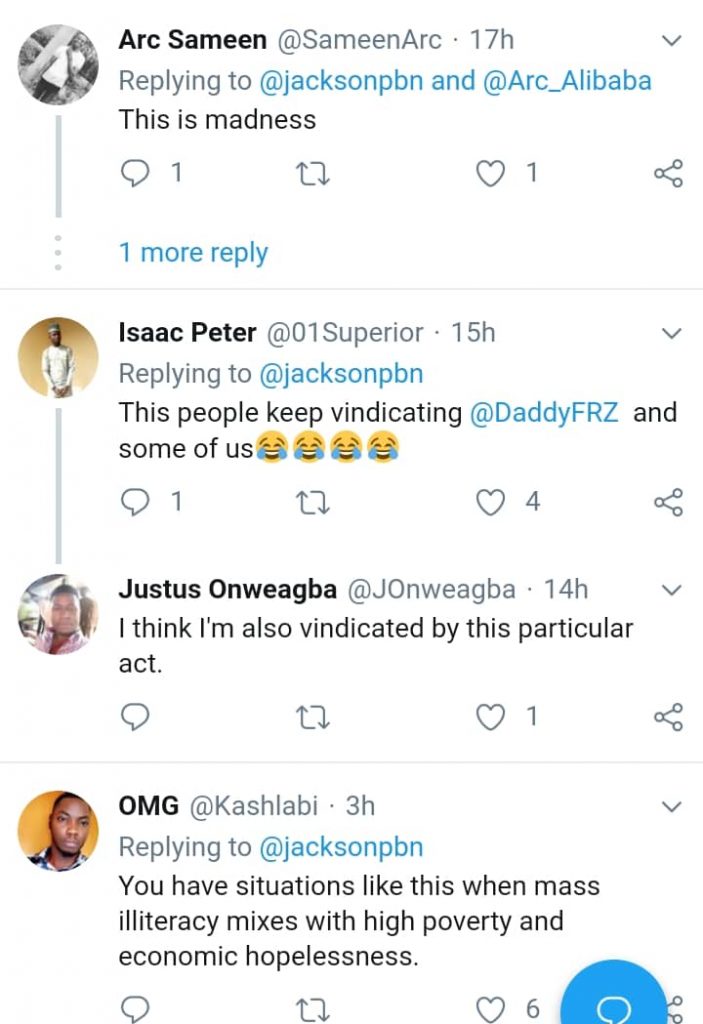
Task: Open dropdown menu on Arc Sameen's tweet
Action: (672, 41)
